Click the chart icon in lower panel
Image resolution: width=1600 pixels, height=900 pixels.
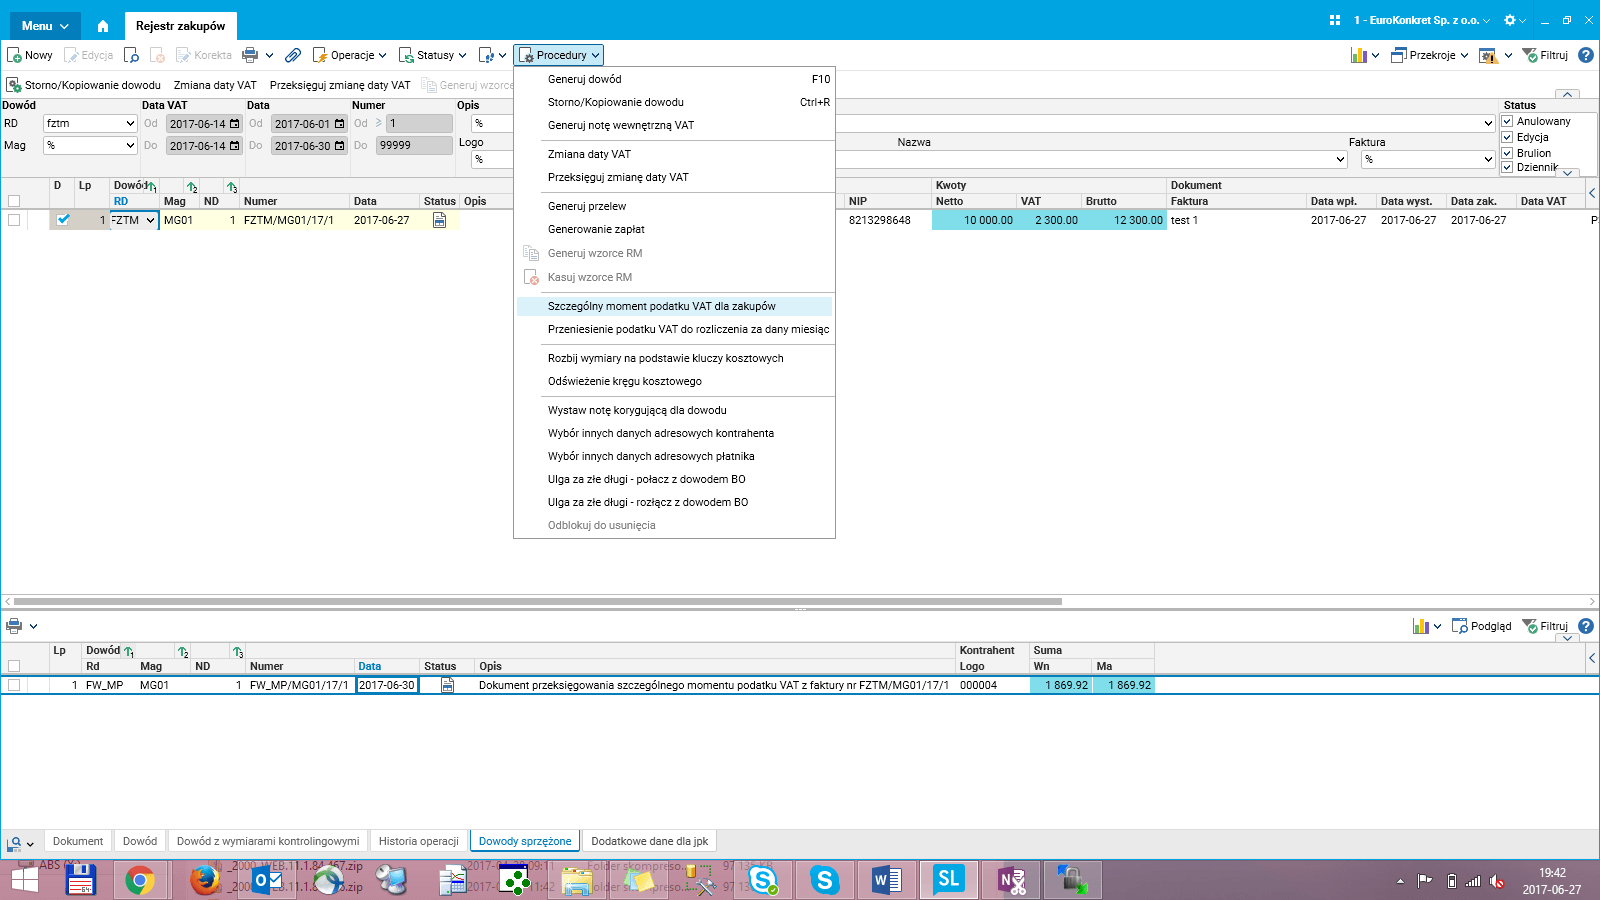click(1421, 626)
